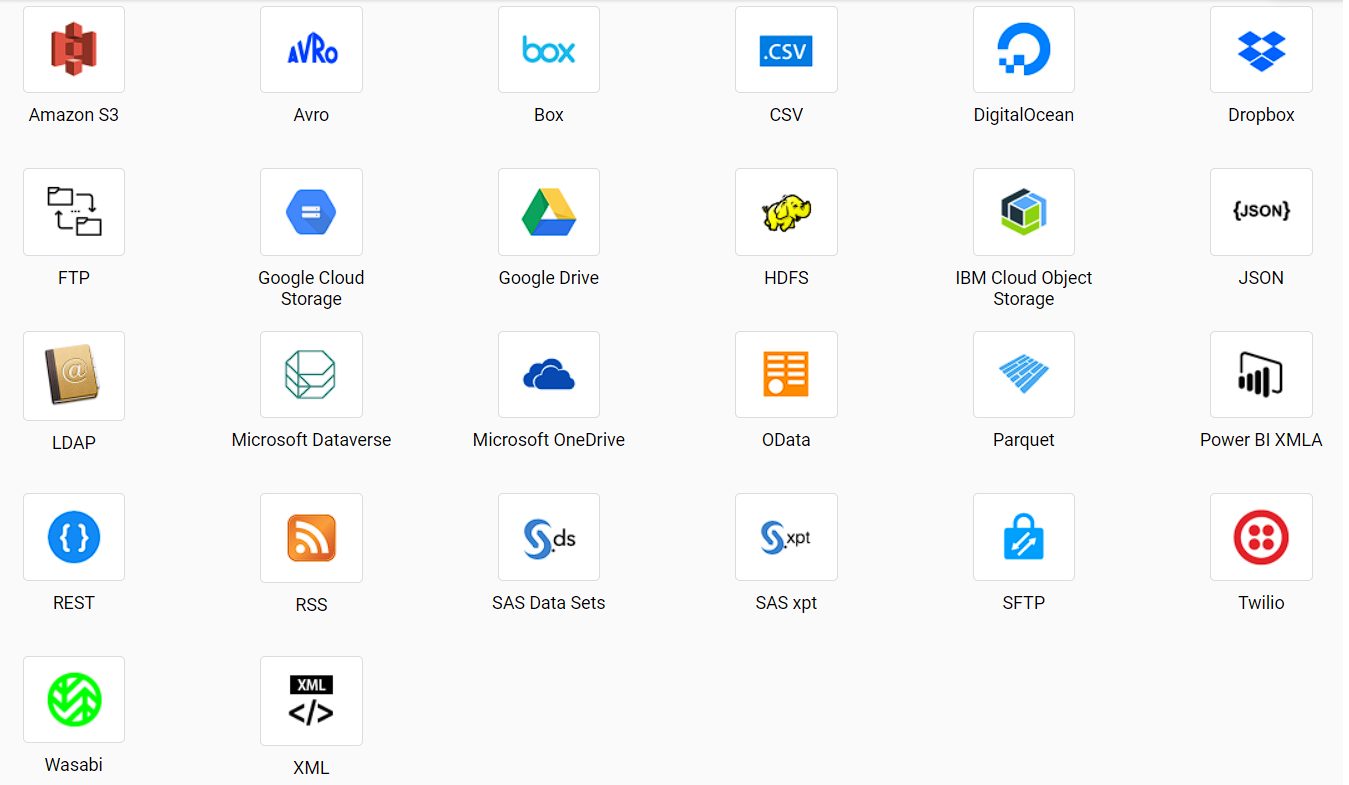1349x785 pixels.
Task: Click the RSS feed icon
Action: (311, 538)
